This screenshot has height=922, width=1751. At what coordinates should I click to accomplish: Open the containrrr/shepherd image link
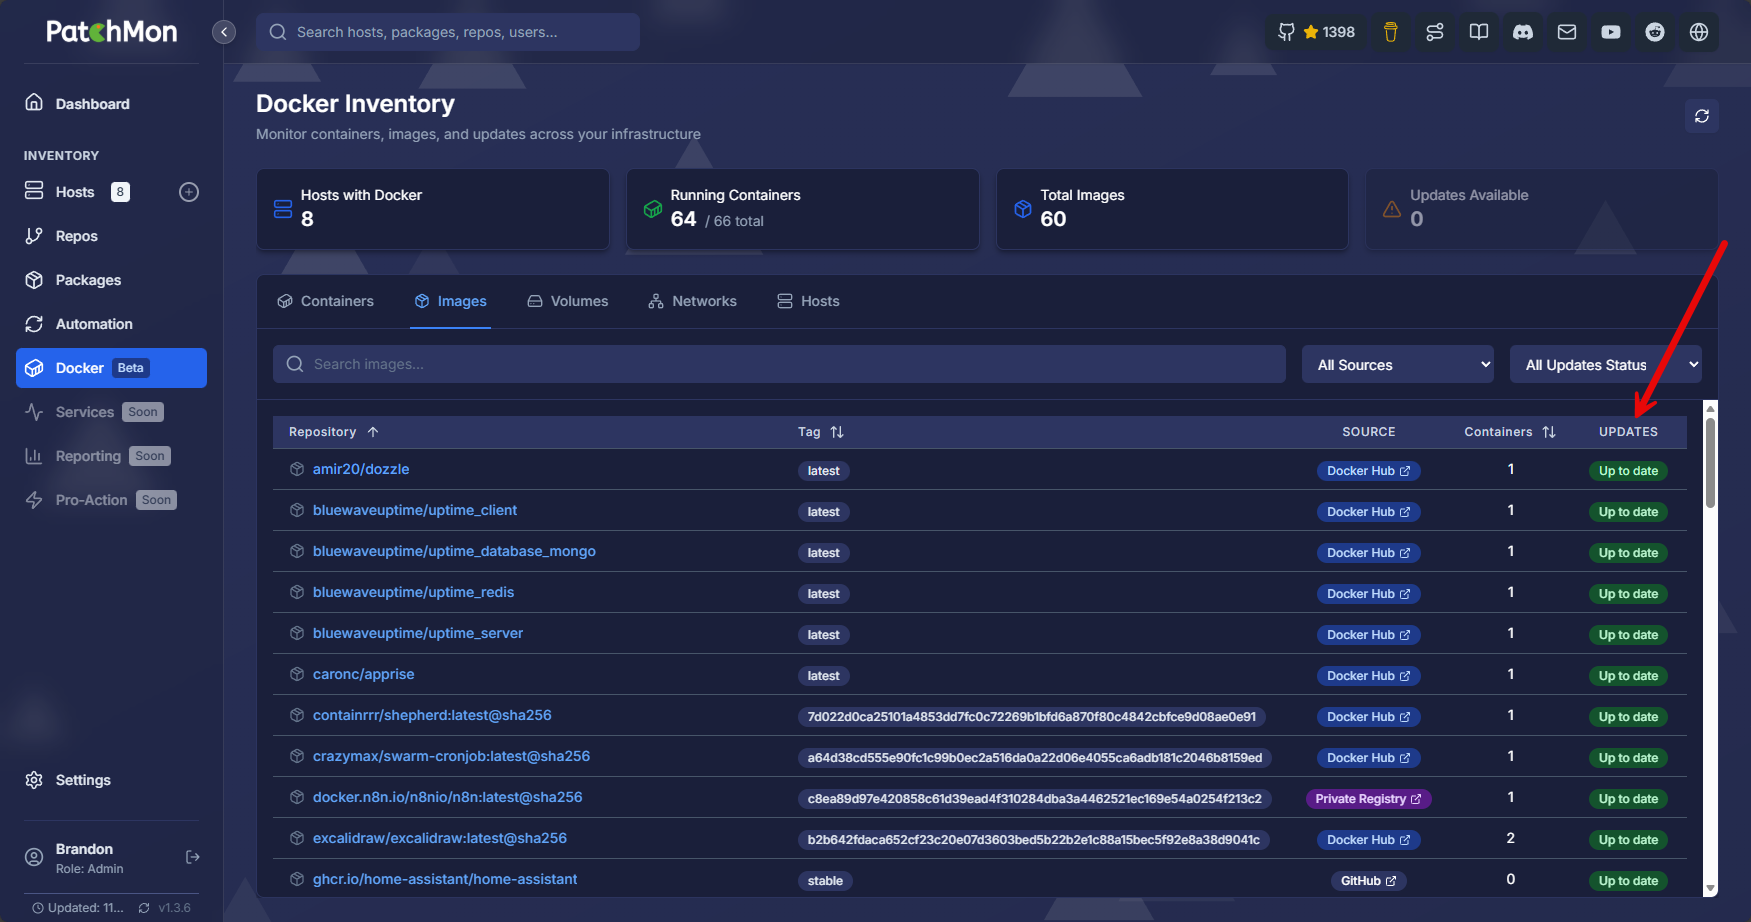point(432,715)
